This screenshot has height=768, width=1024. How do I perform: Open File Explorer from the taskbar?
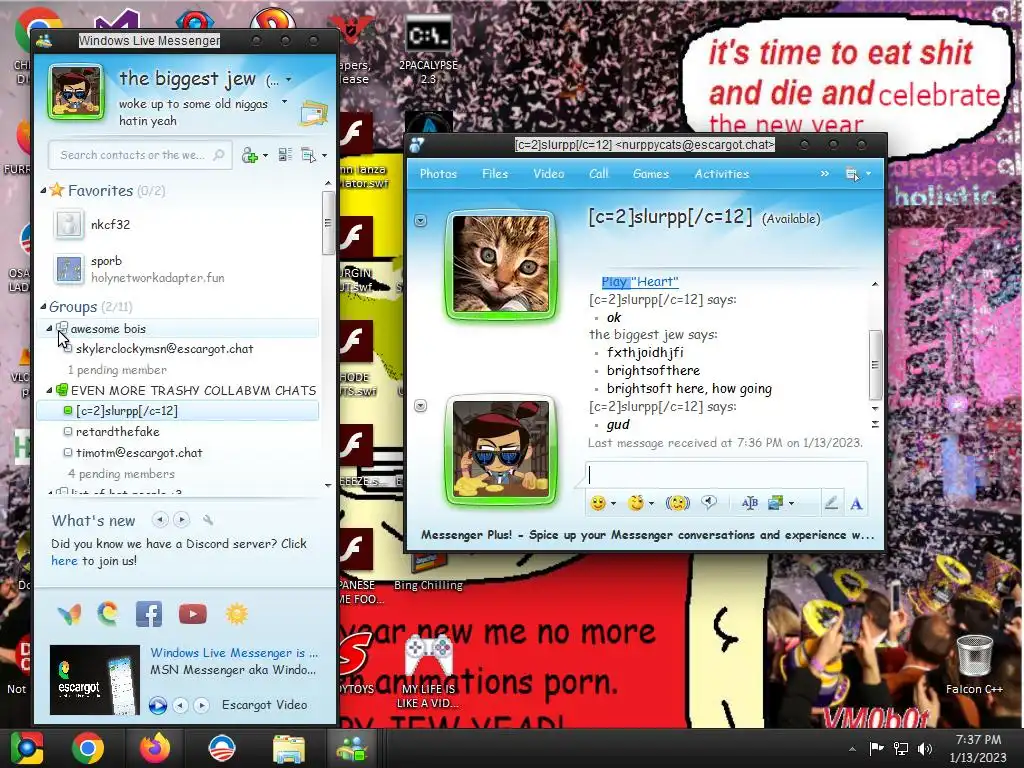pos(288,748)
